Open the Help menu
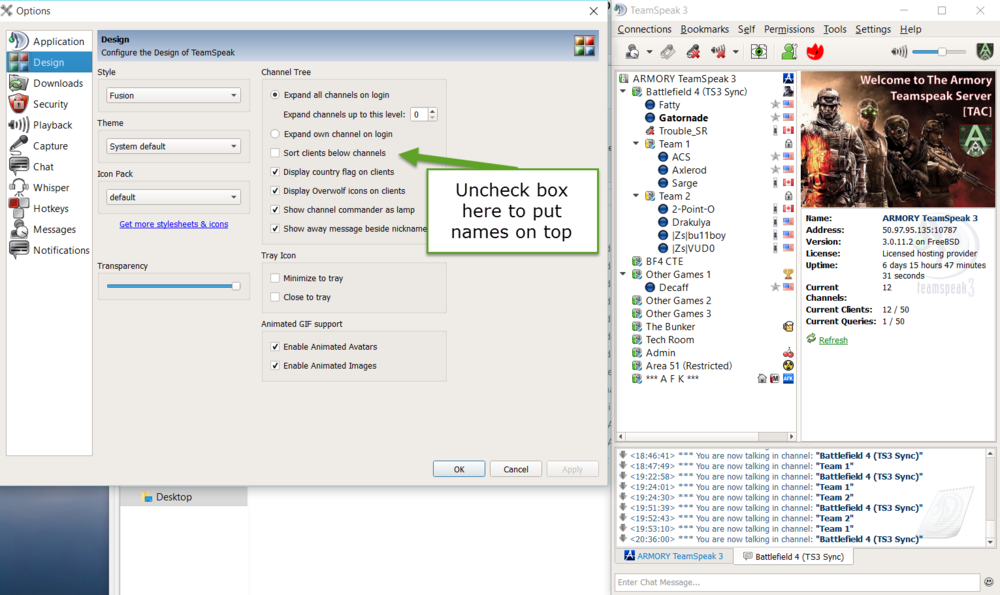The image size is (1000, 595). coord(910,29)
